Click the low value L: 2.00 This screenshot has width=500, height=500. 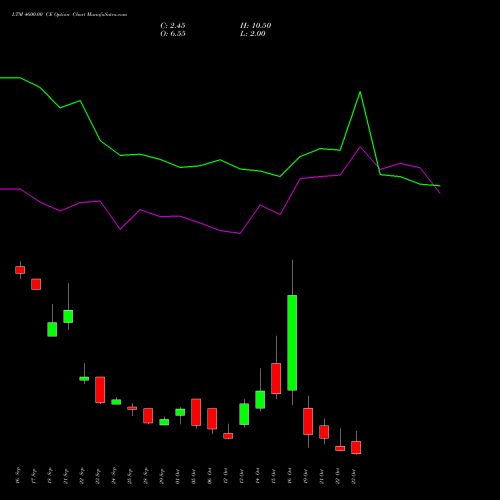(253, 34)
